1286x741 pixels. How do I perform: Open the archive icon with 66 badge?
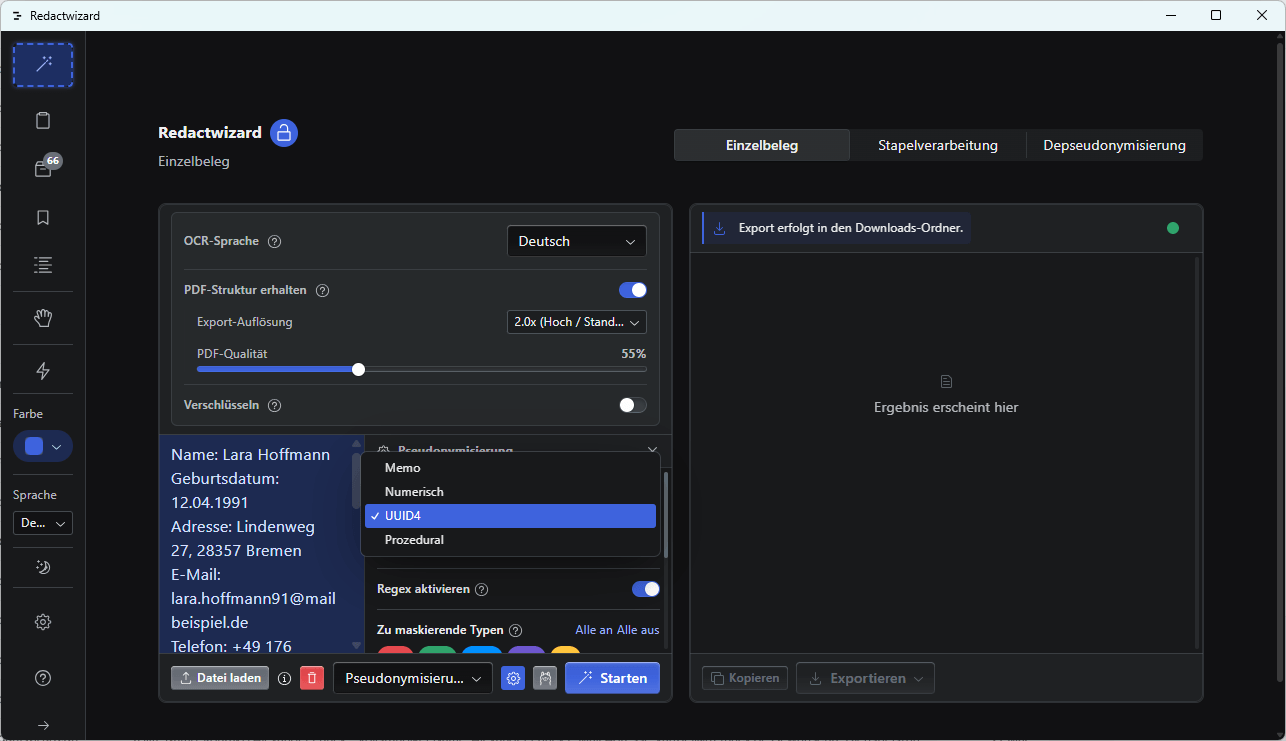point(43,168)
